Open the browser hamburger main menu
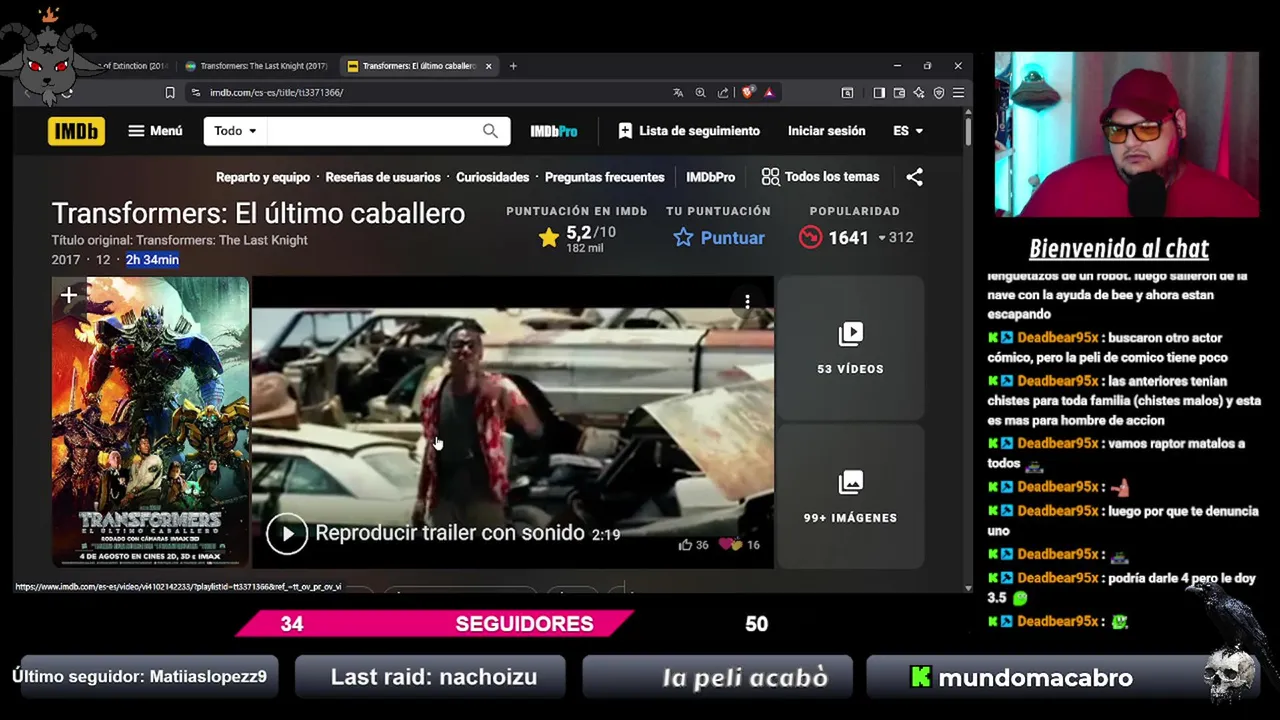 [x=958, y=93]
